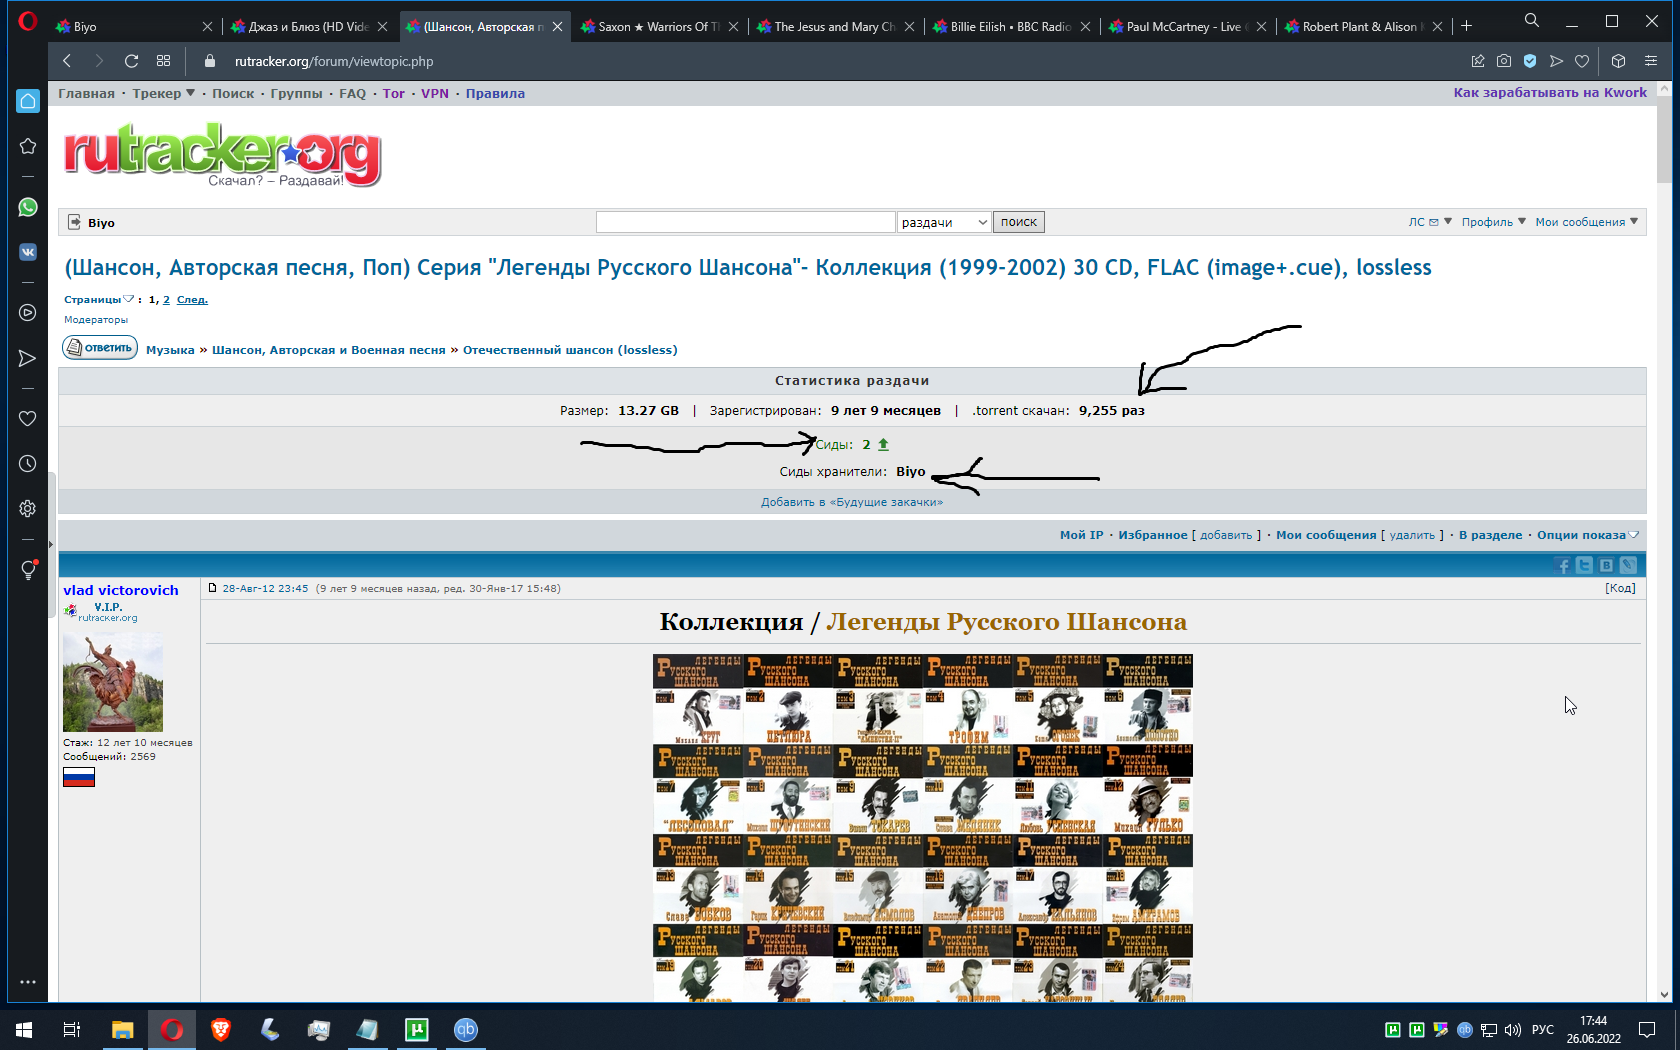This screenshot has height=1050, width=1680.
Task: Go to page 2 of the topic
Action: [167, 299]
